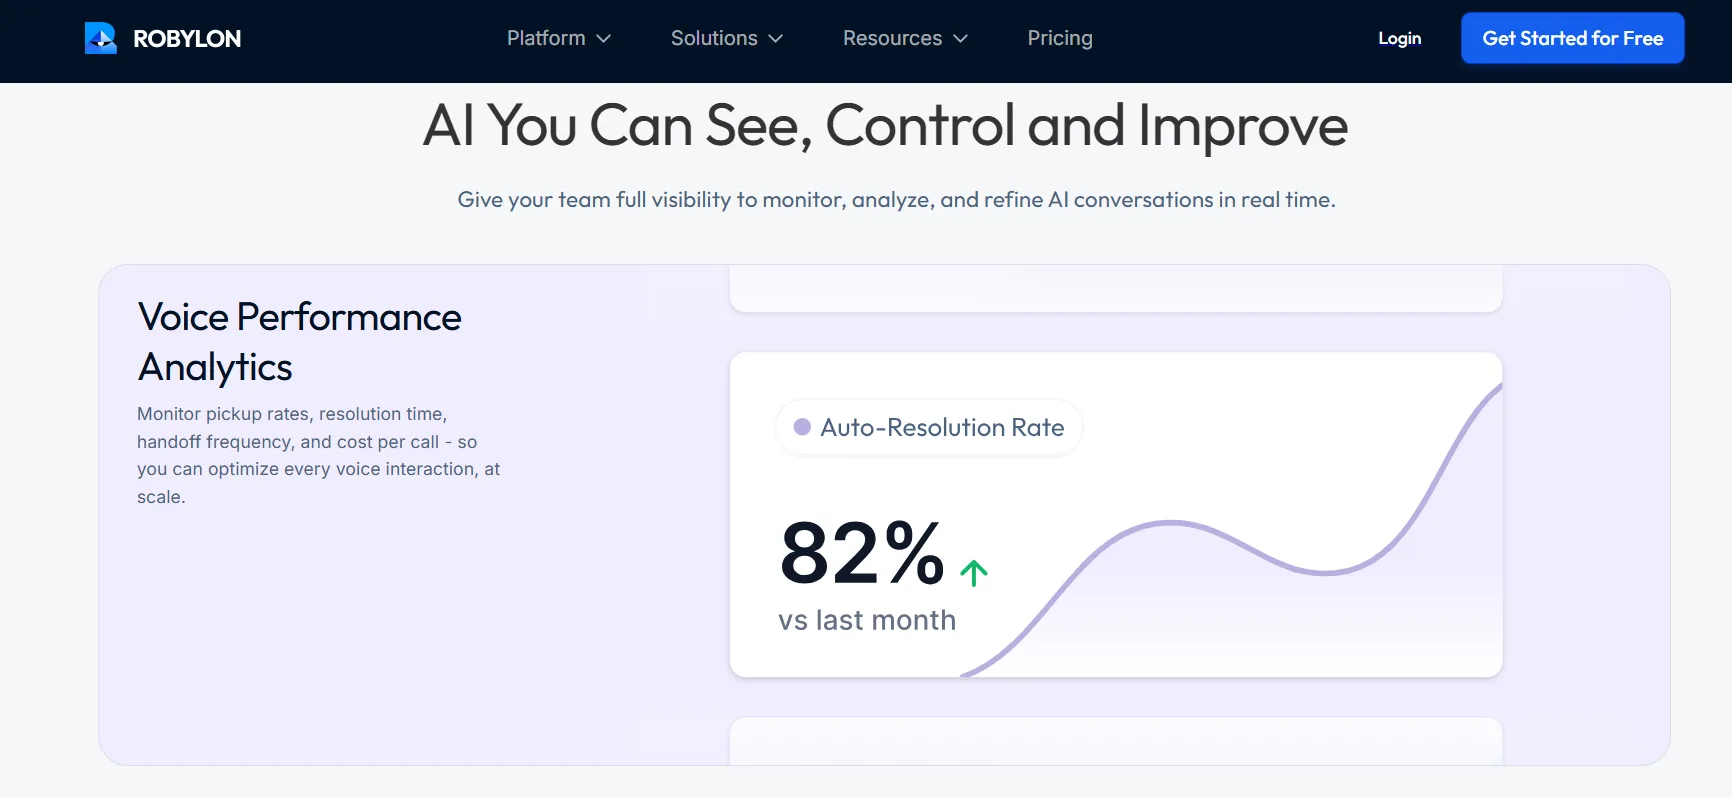
Task: Expand the Solutions dropdown chevron
Action: (x=775, y=39)
